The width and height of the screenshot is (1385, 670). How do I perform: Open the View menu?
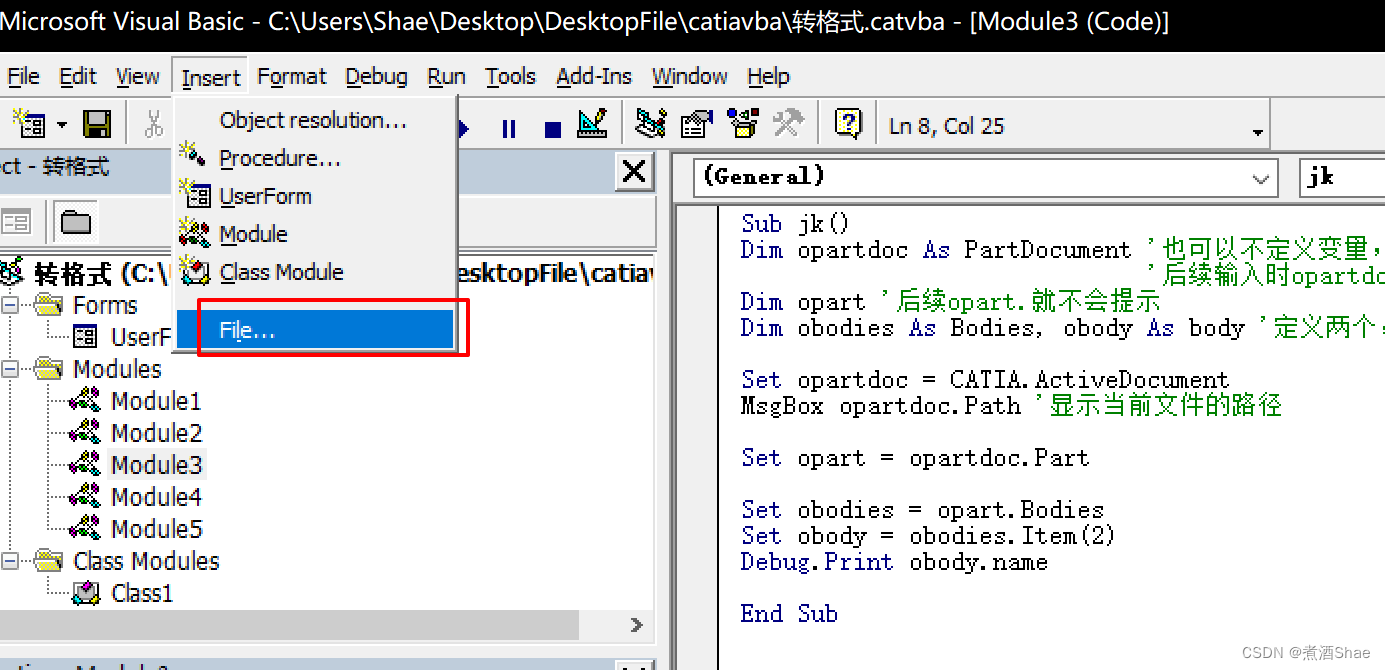click(x=137, y=76)
